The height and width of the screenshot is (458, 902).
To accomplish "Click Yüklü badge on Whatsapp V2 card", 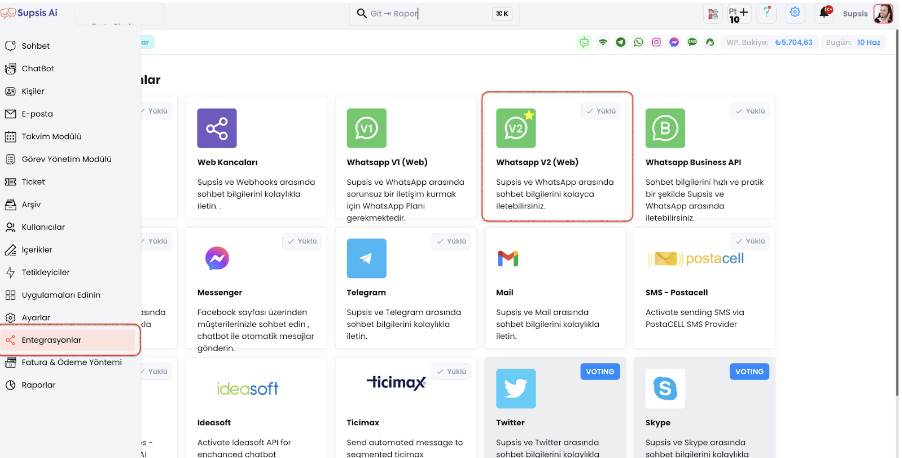I will [x=601, y=111].
